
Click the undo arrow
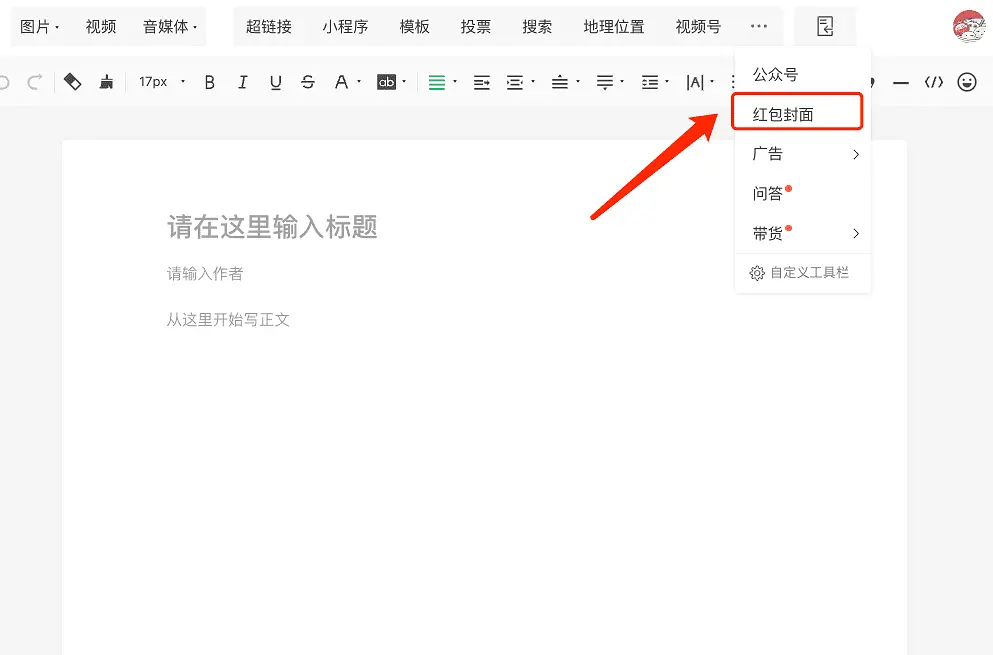(x=6, y=81)
